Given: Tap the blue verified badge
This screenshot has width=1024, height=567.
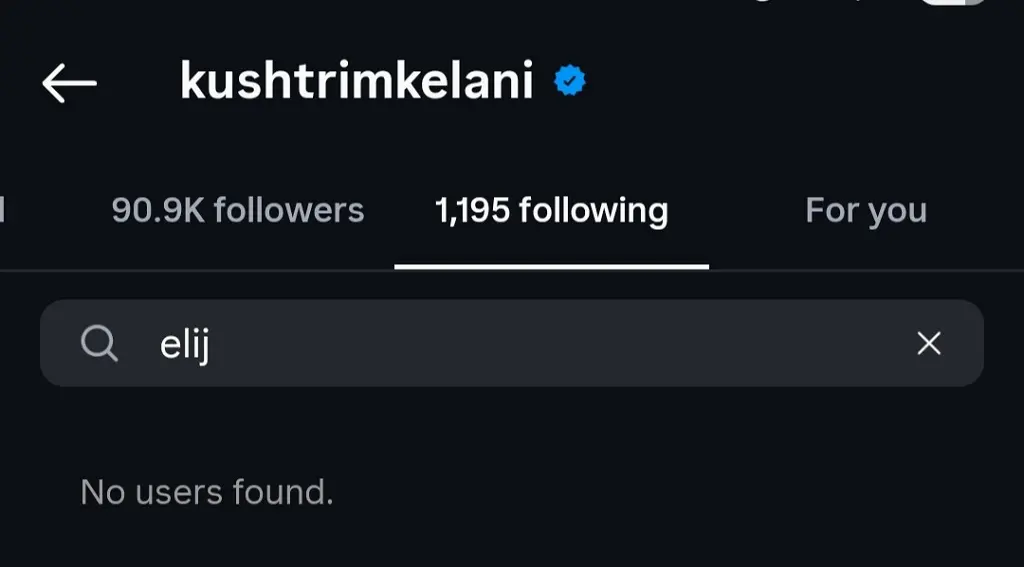Looking at the screenshot, I should [x=569, y=81].
